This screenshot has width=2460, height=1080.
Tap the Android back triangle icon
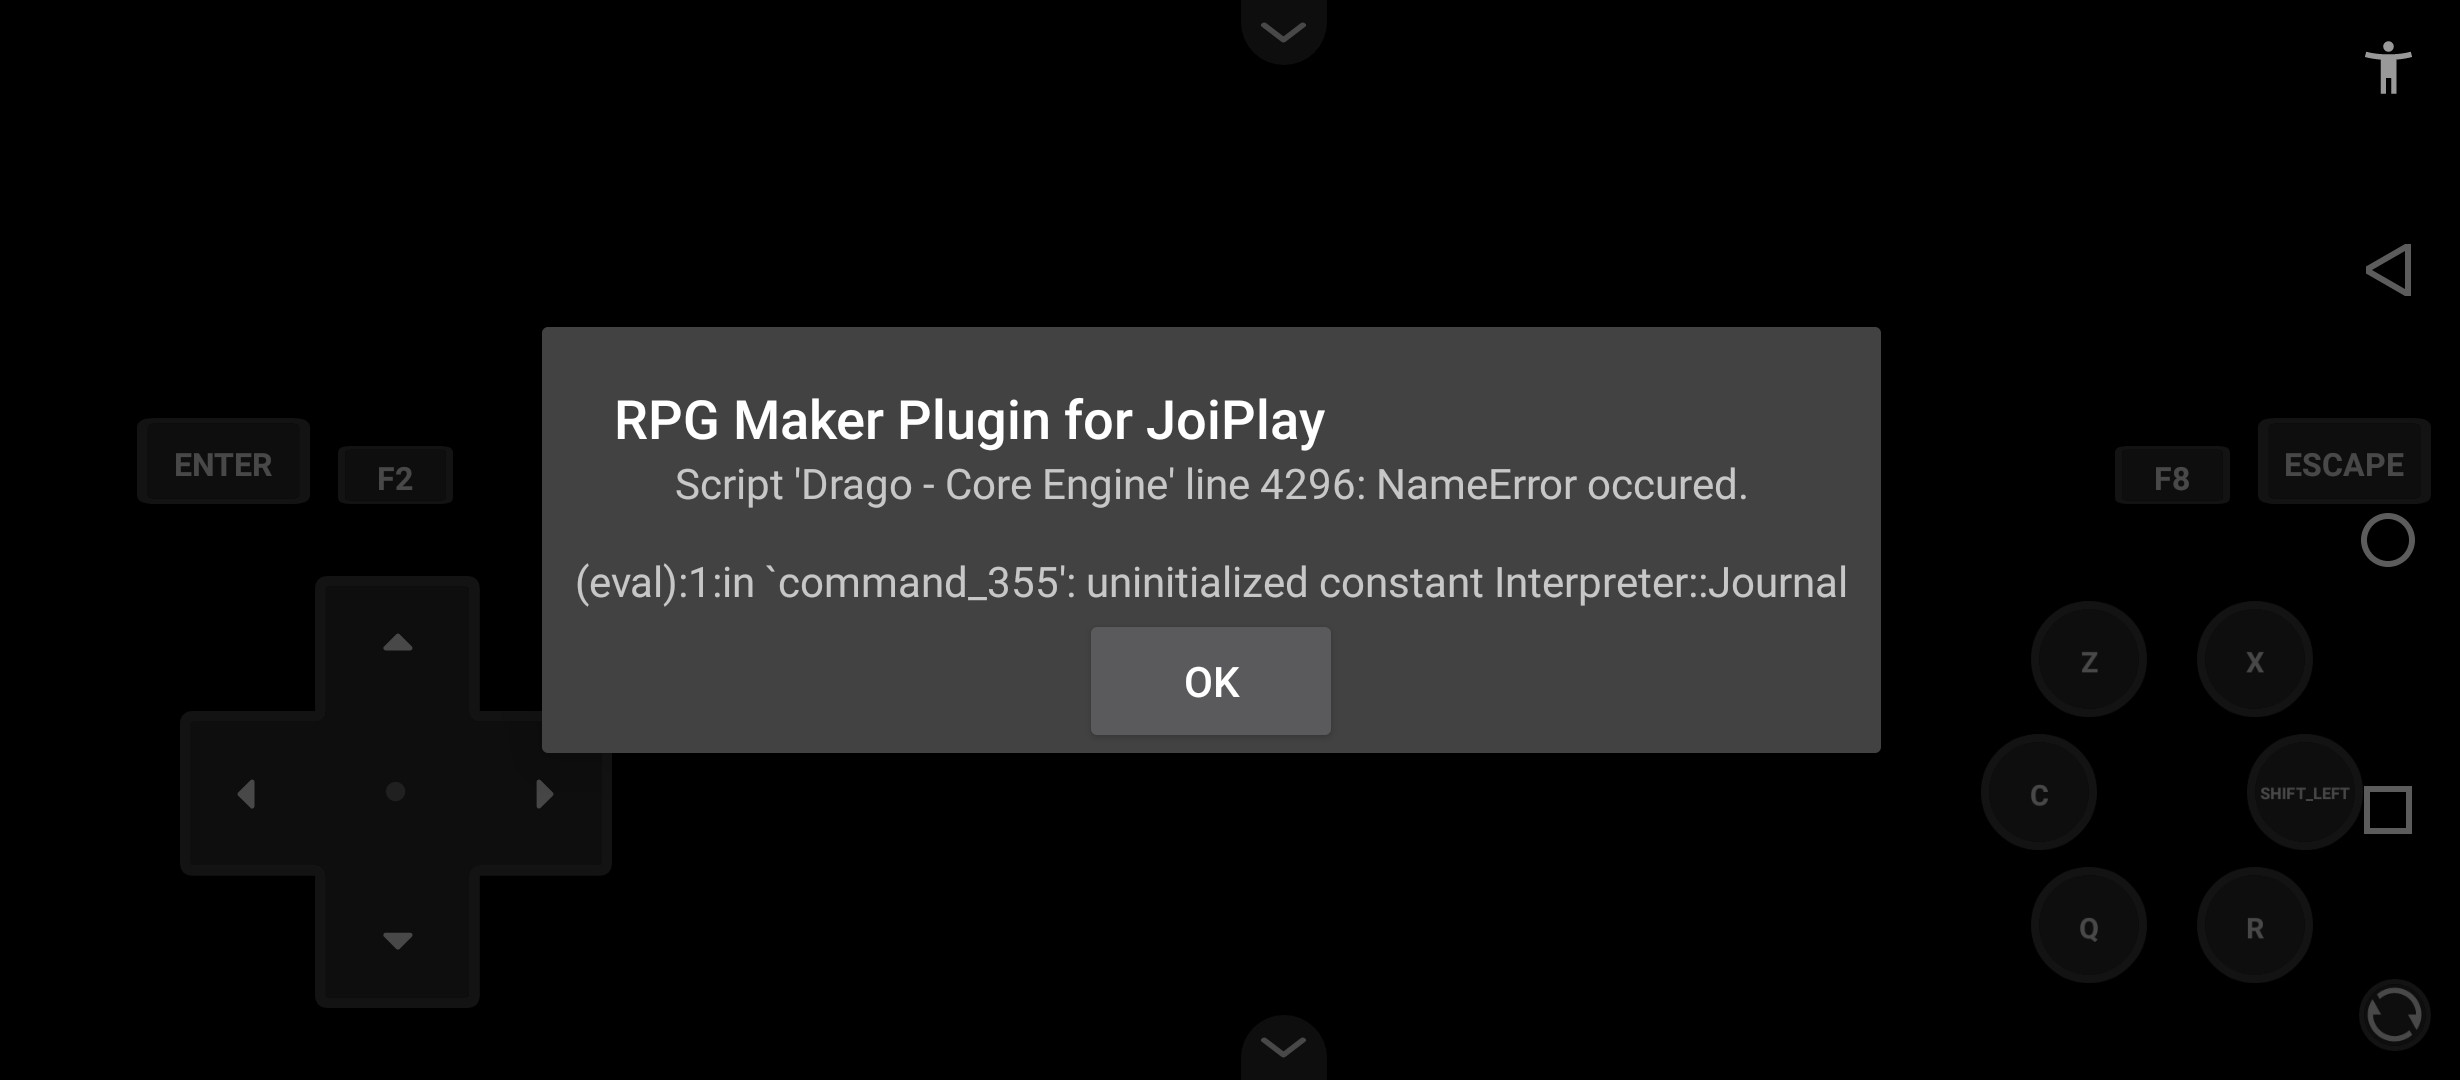coord(2388,270)
